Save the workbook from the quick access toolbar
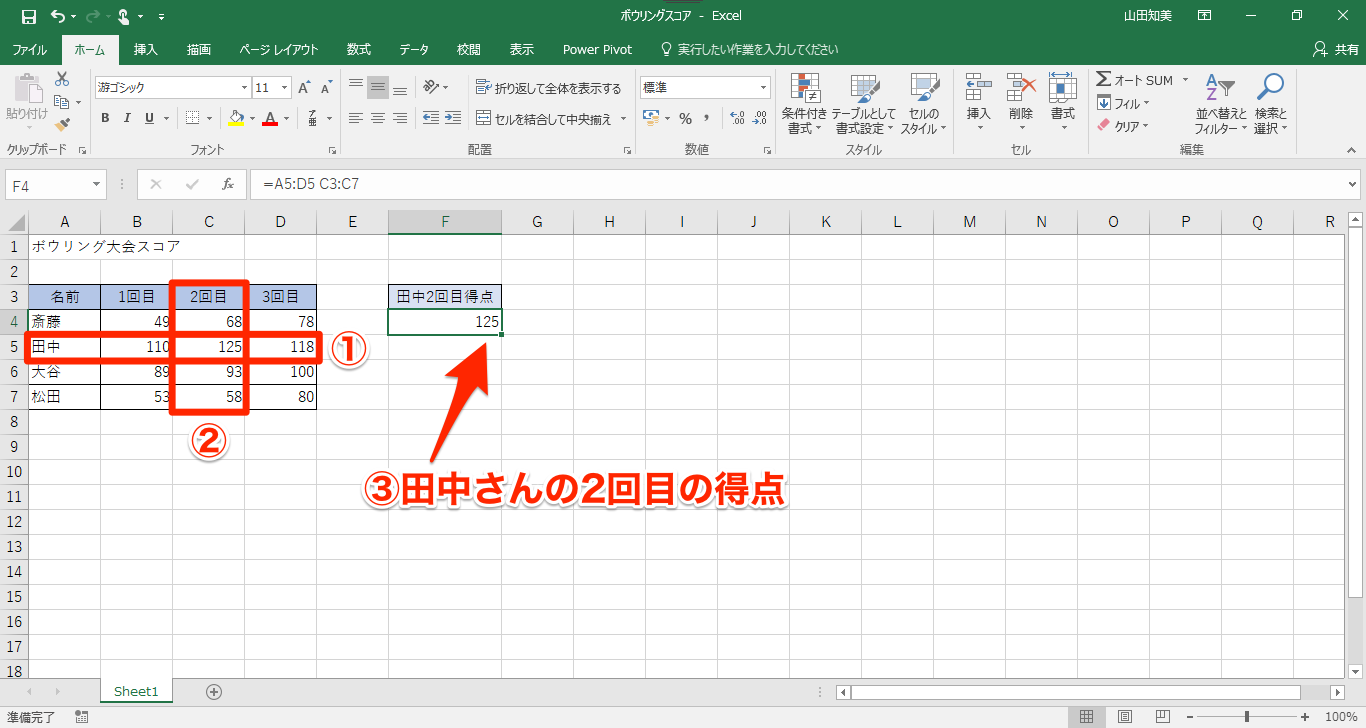This screenshot has height=728, width=1366. [28, 16]
